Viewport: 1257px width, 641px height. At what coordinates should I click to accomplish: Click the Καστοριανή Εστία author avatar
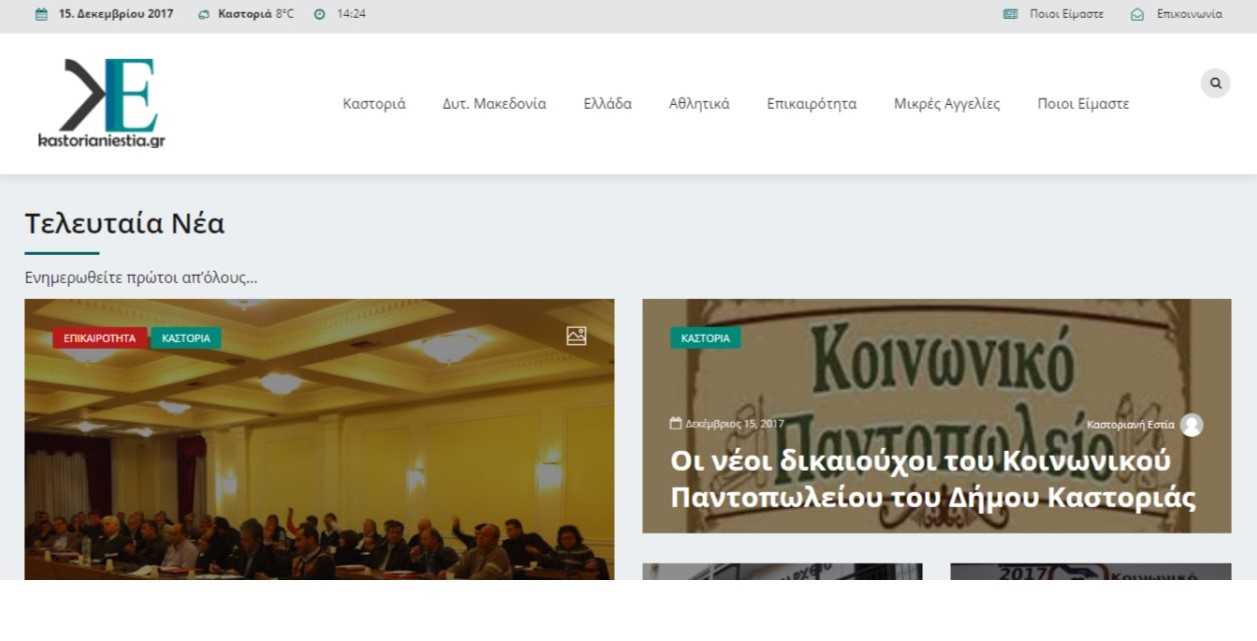1191,425
